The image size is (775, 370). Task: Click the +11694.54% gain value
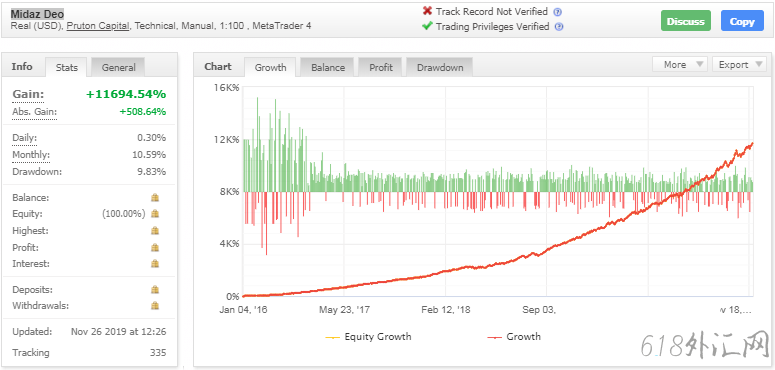coord(126,94)
